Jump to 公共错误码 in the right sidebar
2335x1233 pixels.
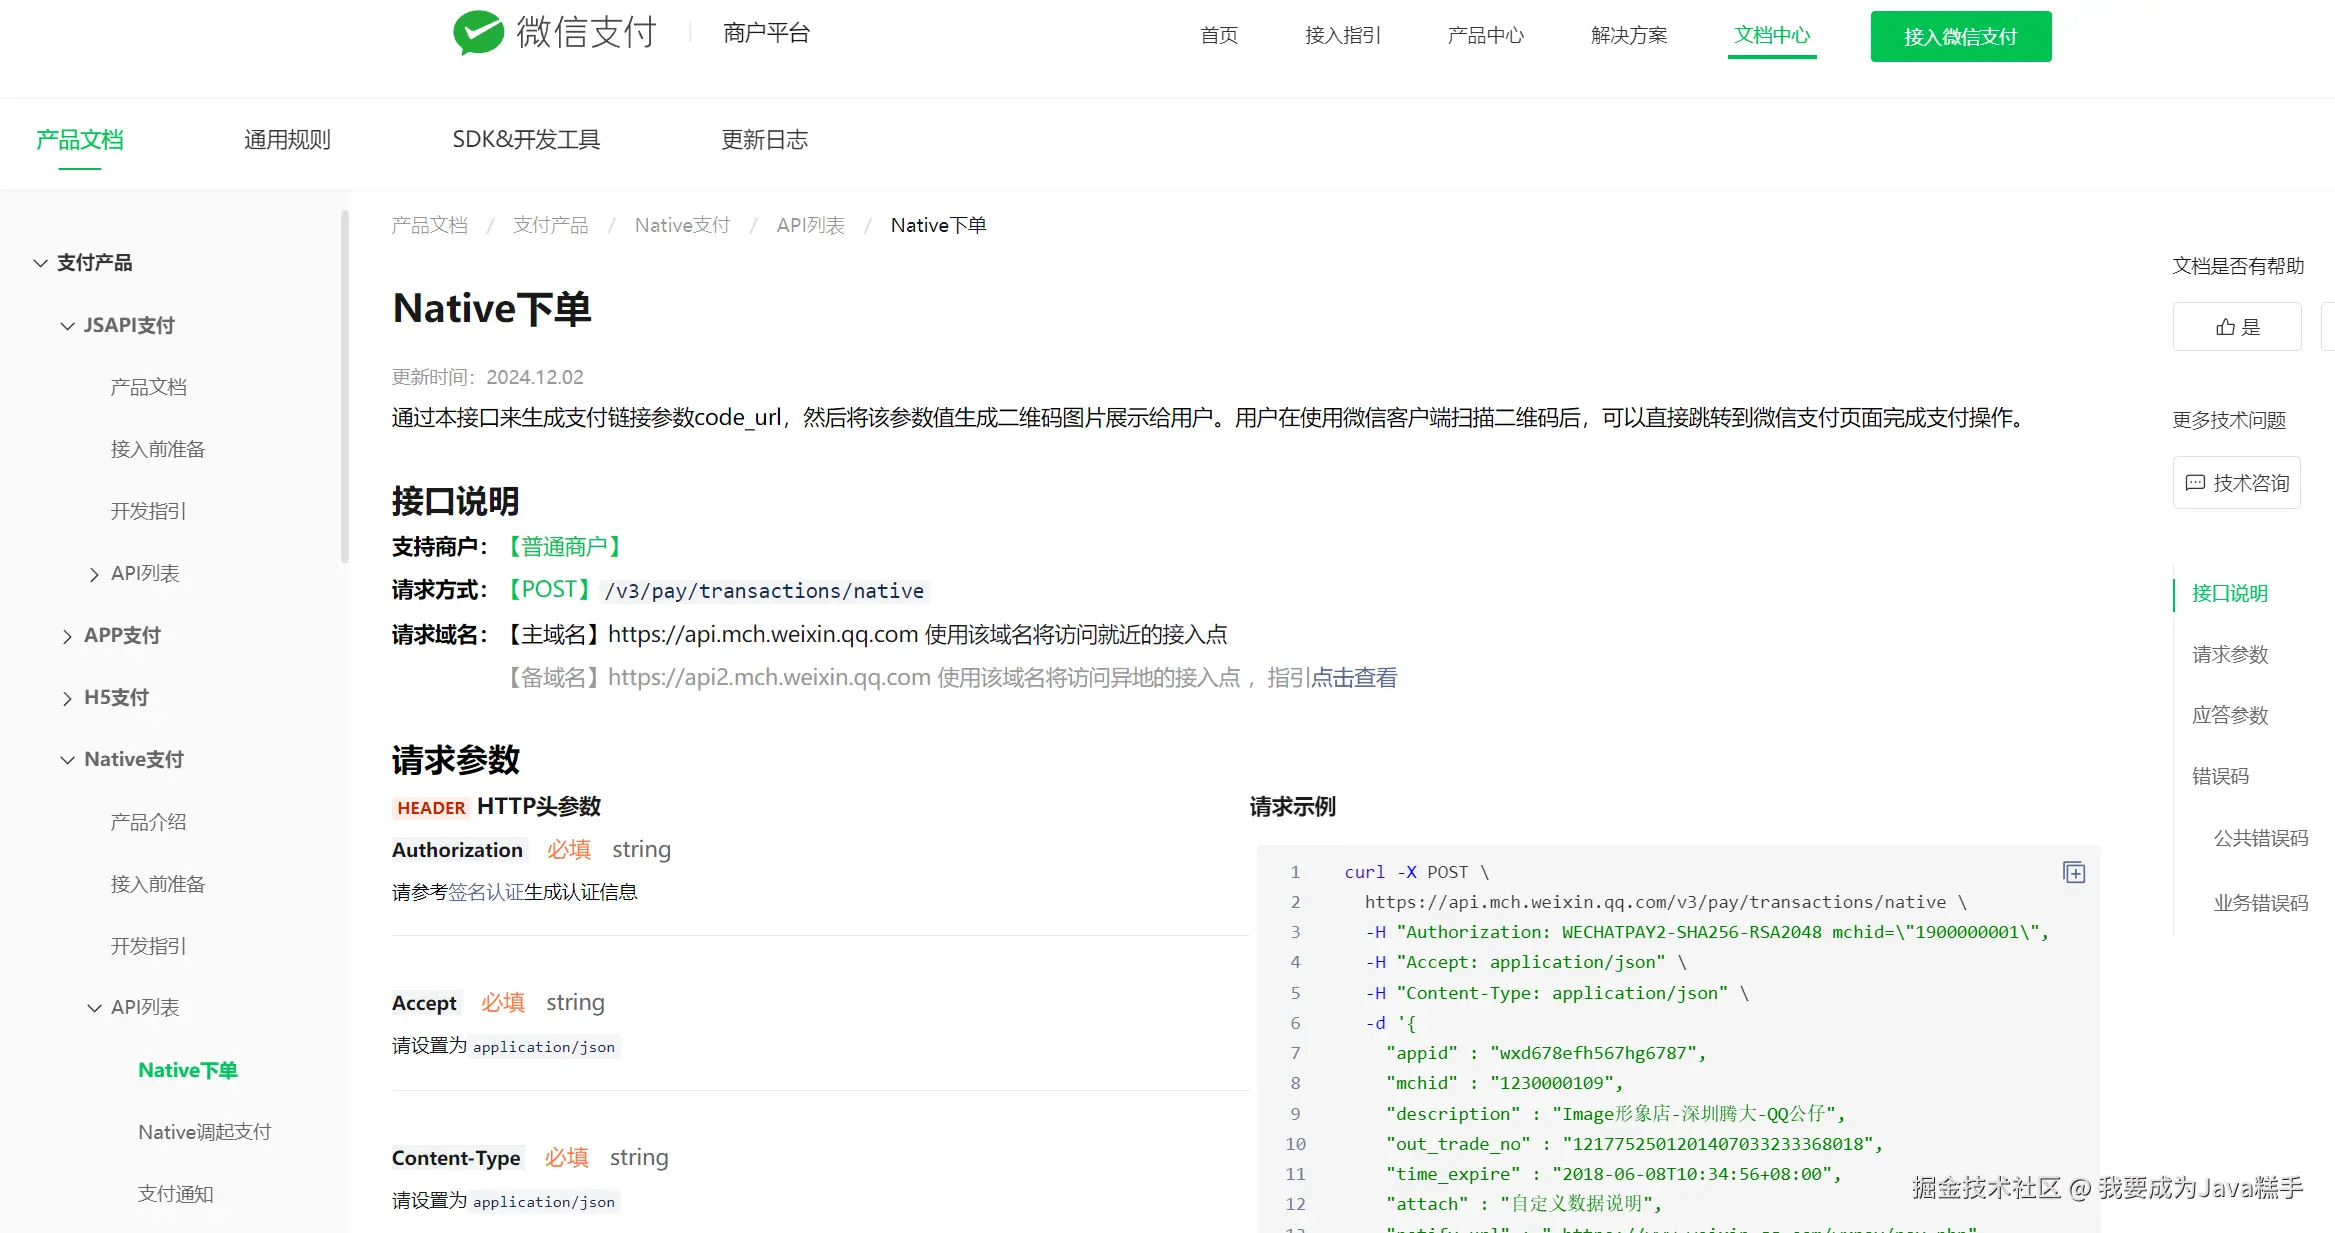(2264, 838)
